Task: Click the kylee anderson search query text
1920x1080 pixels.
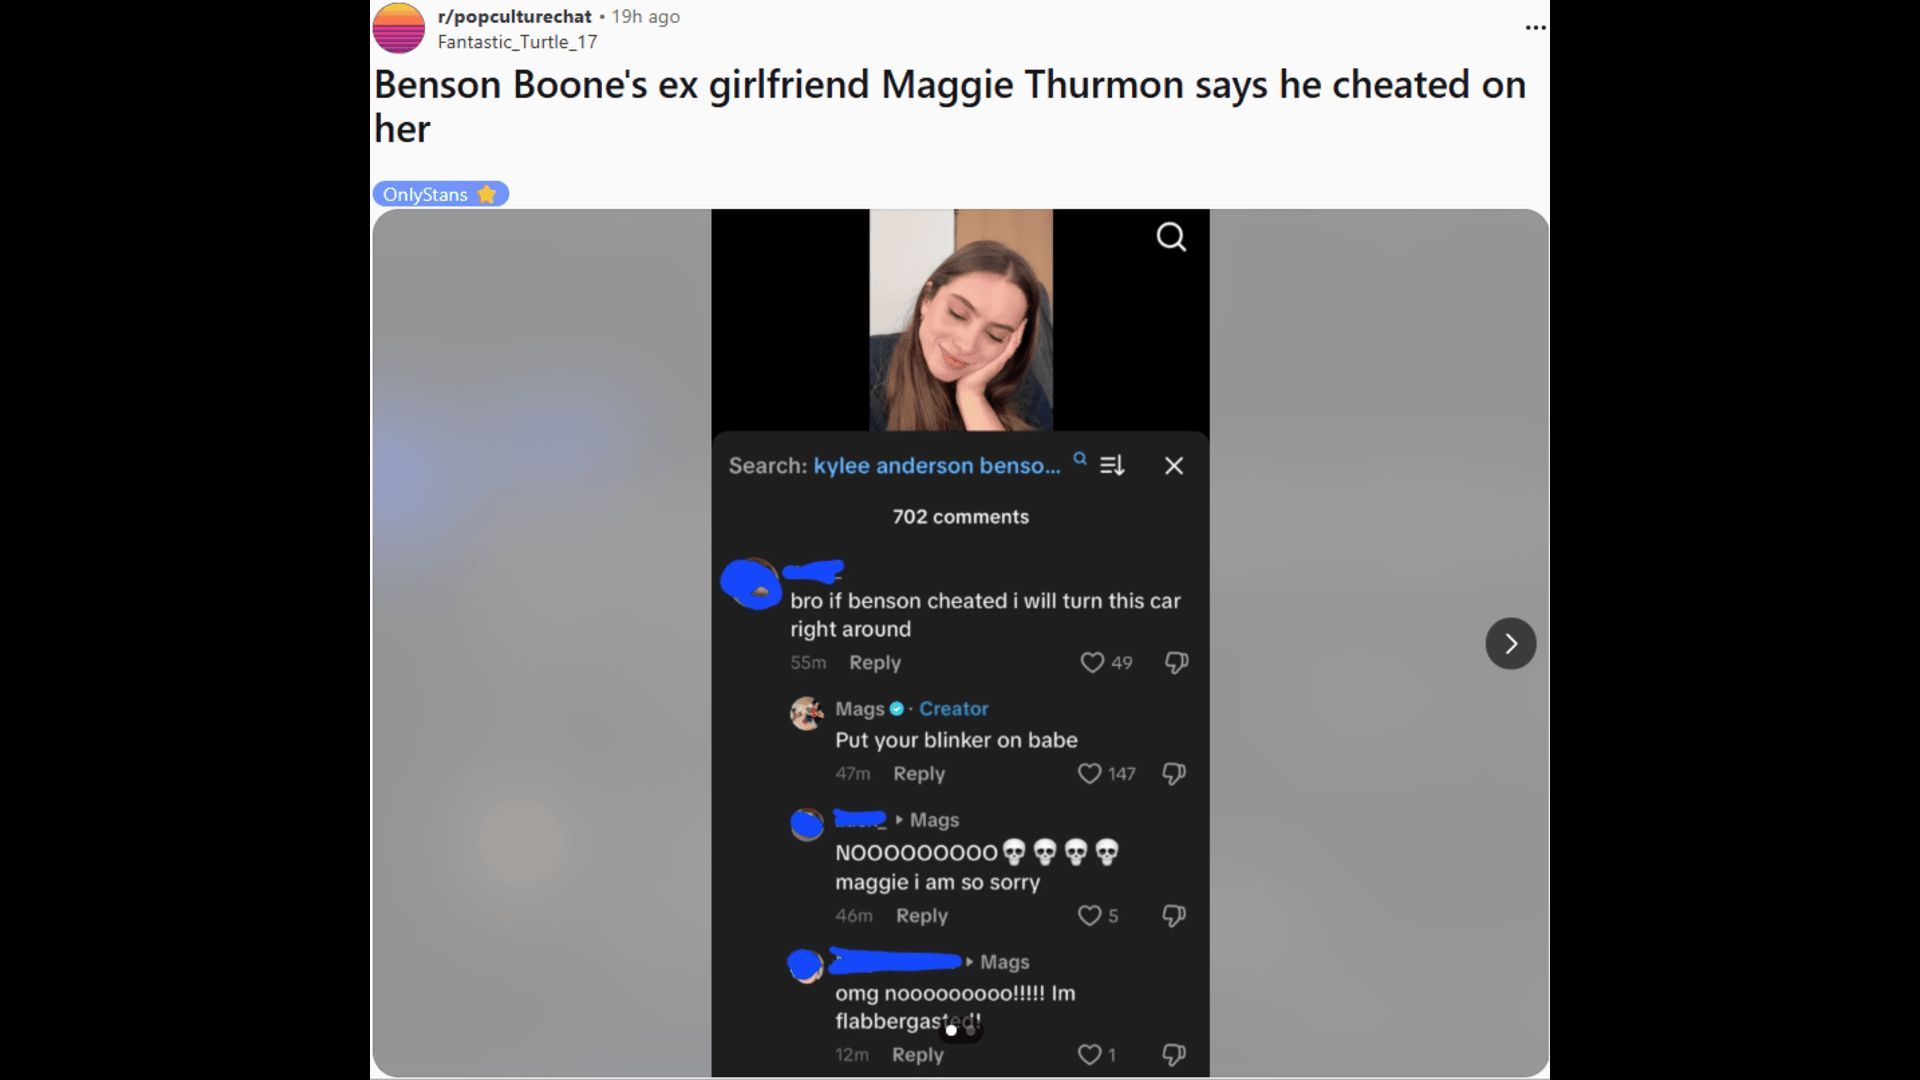Action: (x=937, y=465)
